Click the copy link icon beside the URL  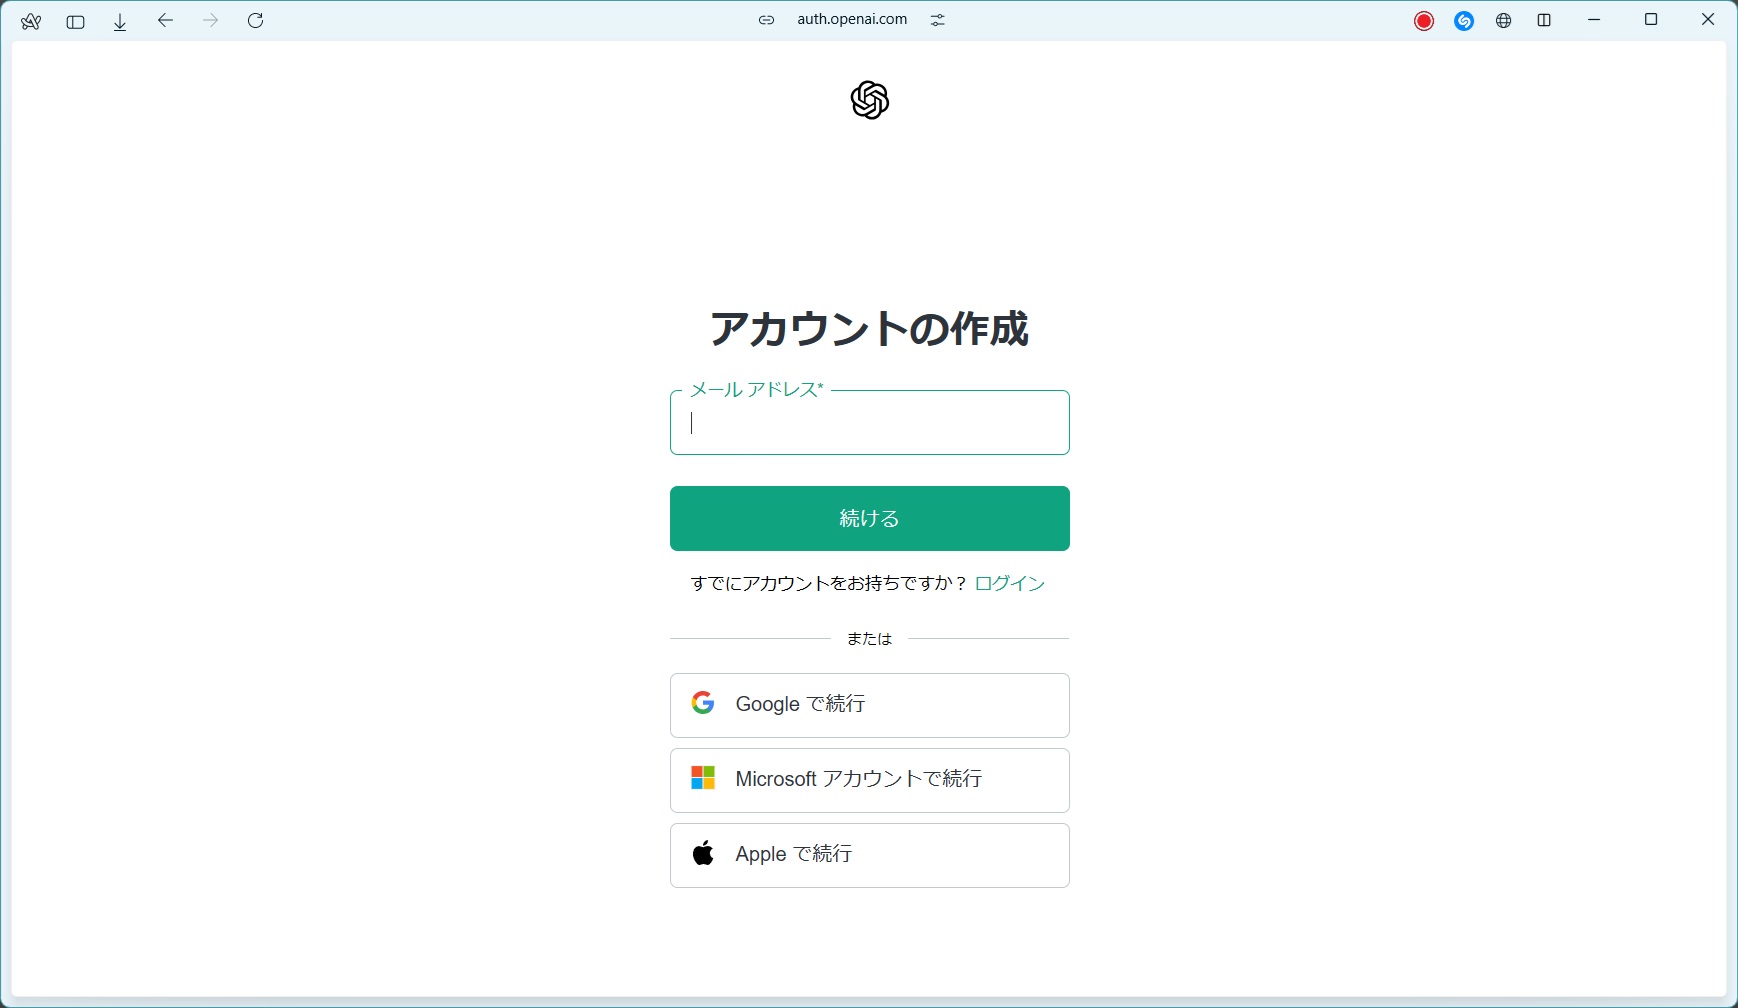click(766, 20)
